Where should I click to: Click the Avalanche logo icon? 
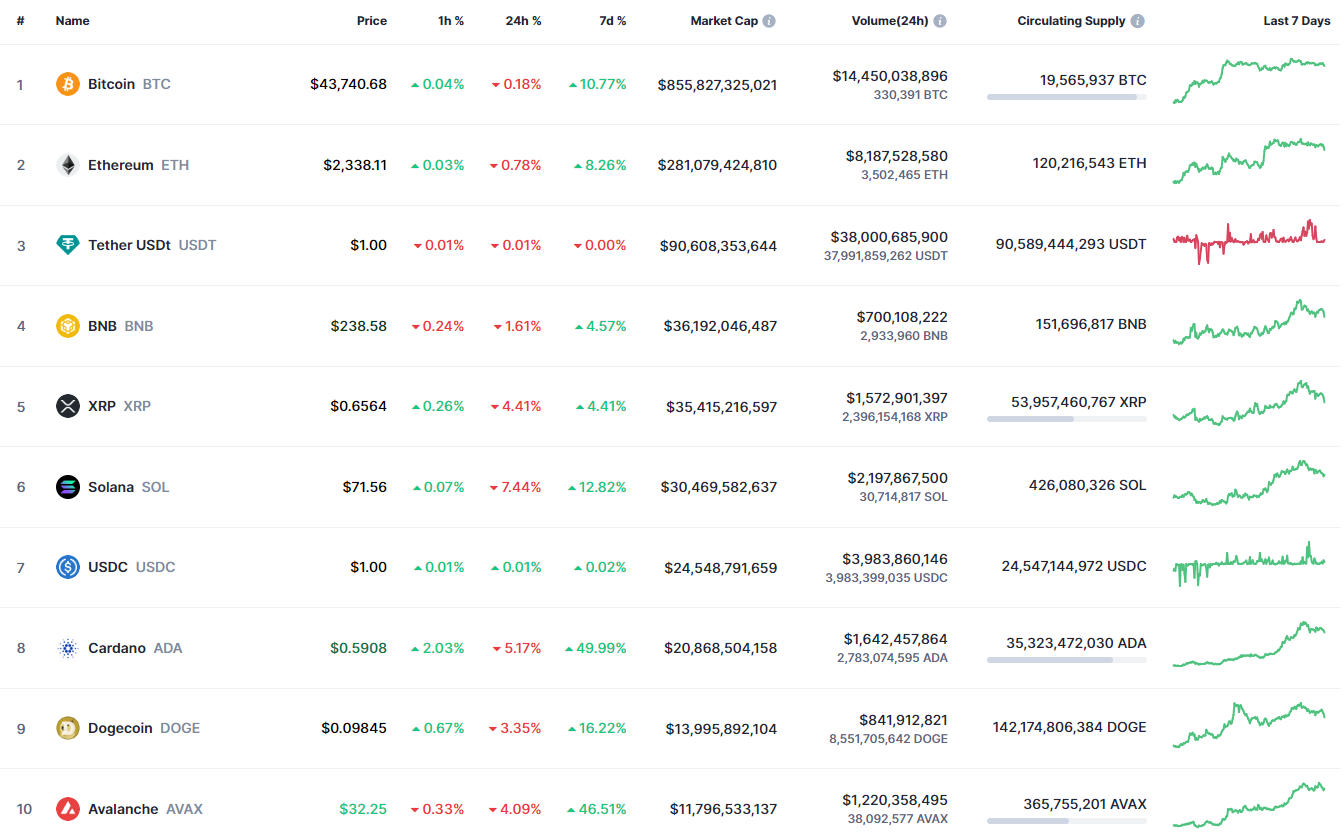tap(68, 809)
